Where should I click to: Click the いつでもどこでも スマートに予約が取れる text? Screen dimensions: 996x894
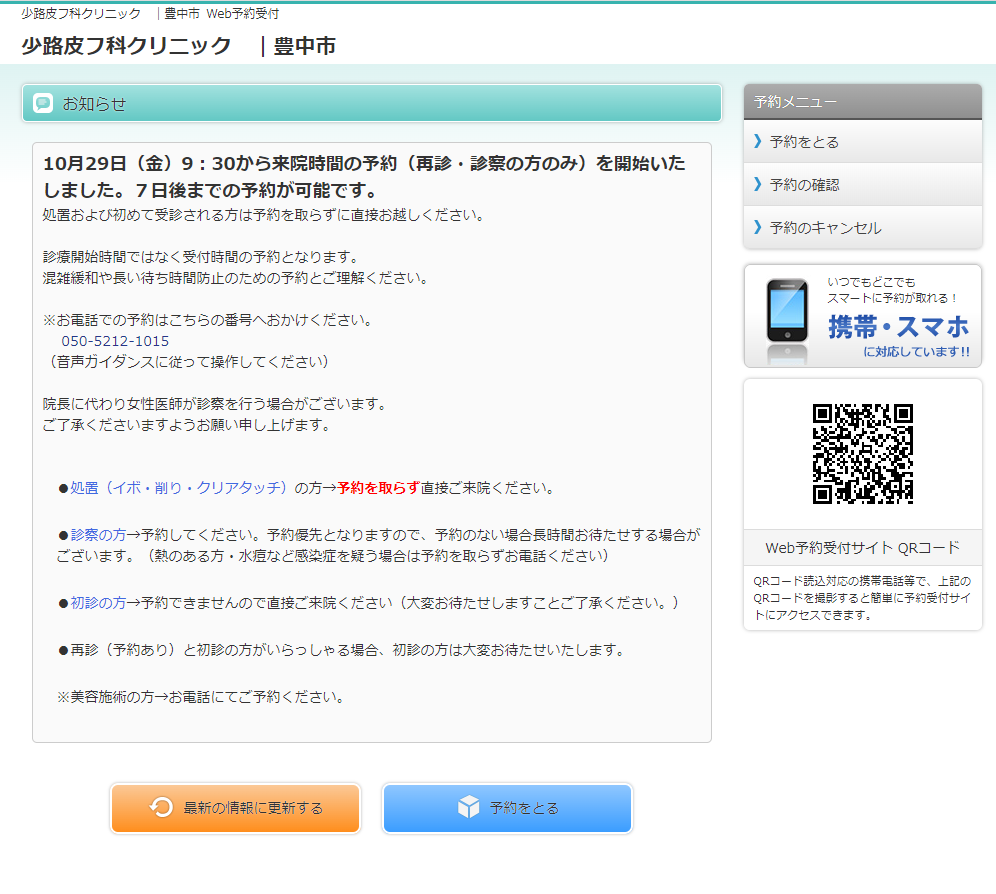892,290
